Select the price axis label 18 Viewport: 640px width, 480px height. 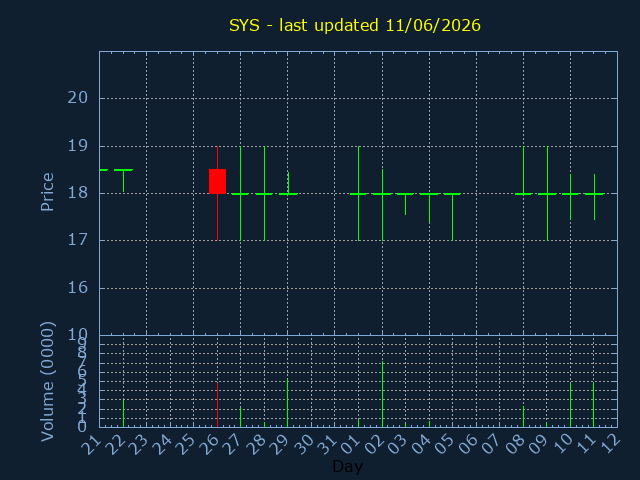(x=78, y=193)
